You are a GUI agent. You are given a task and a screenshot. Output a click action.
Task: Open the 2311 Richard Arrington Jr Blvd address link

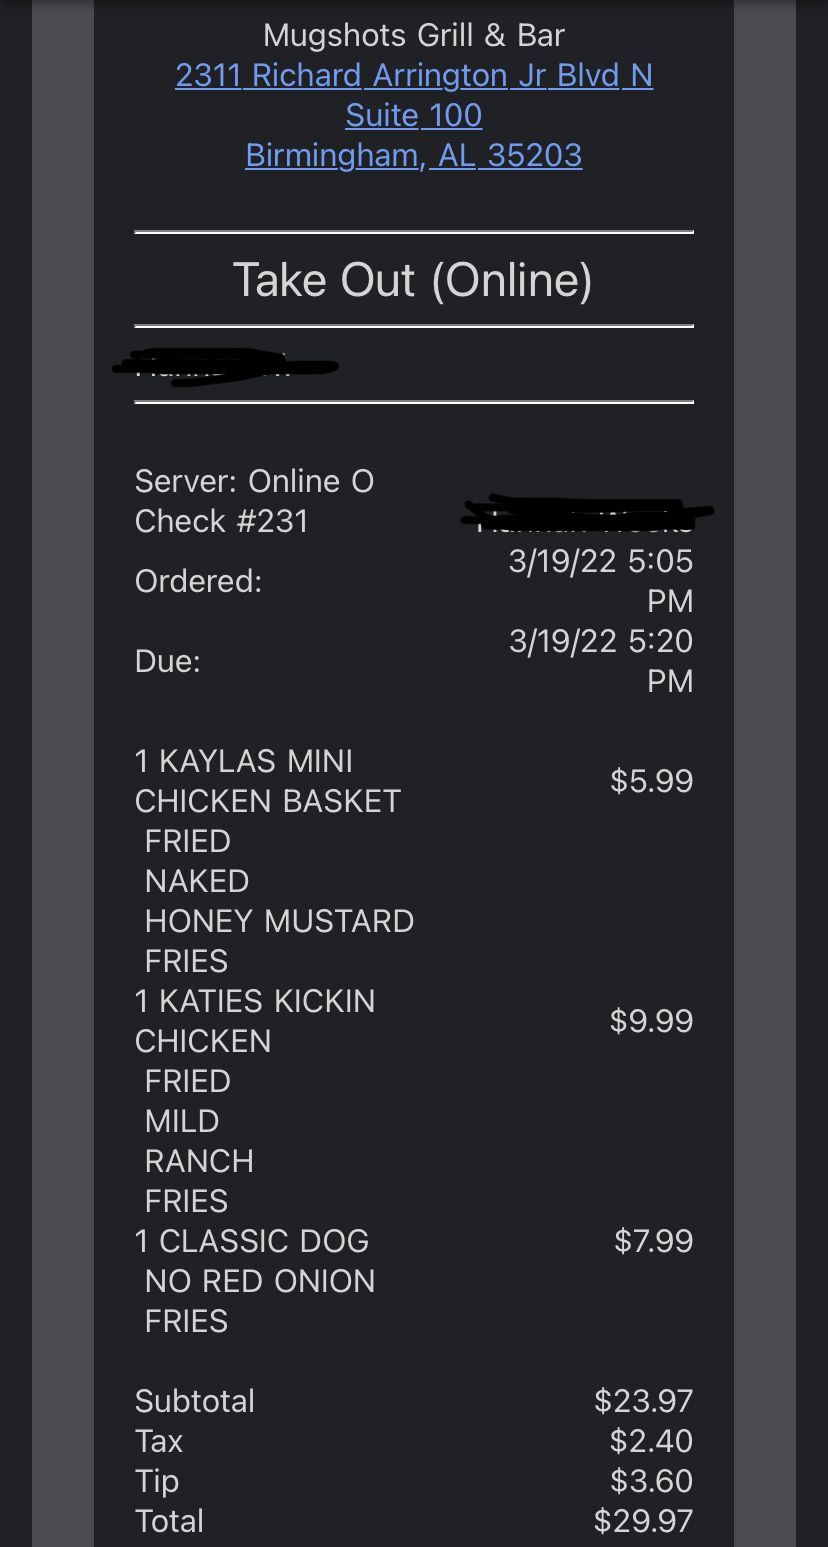coord(414,76)
